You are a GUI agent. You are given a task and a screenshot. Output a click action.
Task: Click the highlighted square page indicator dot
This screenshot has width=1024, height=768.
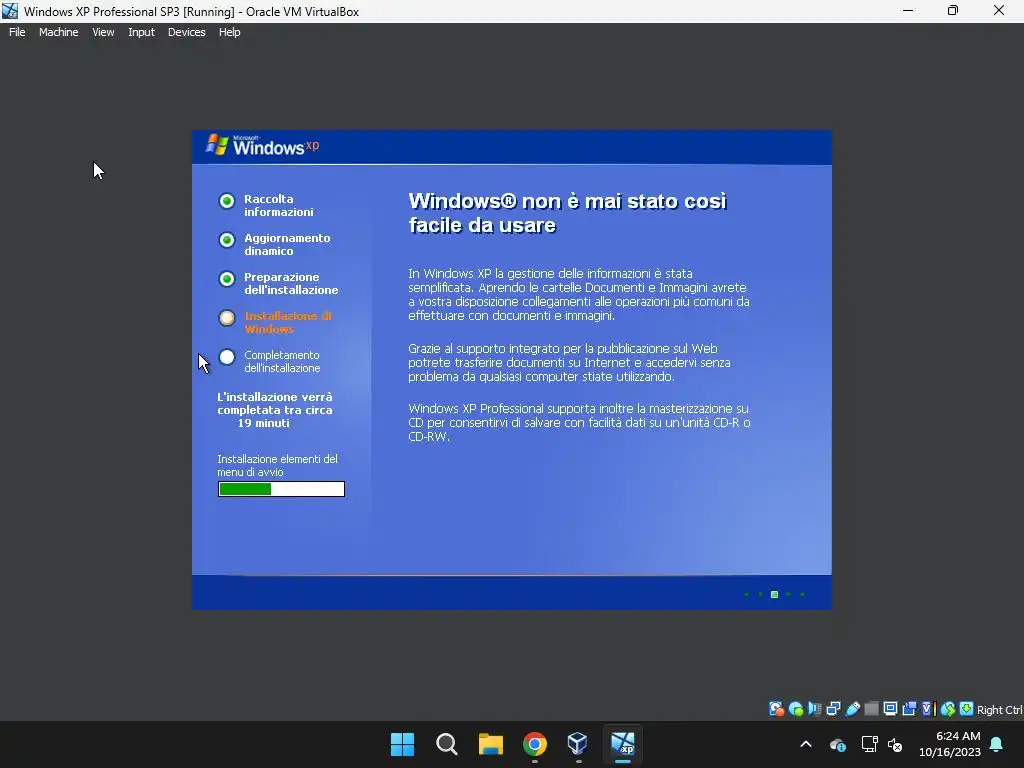774,594
